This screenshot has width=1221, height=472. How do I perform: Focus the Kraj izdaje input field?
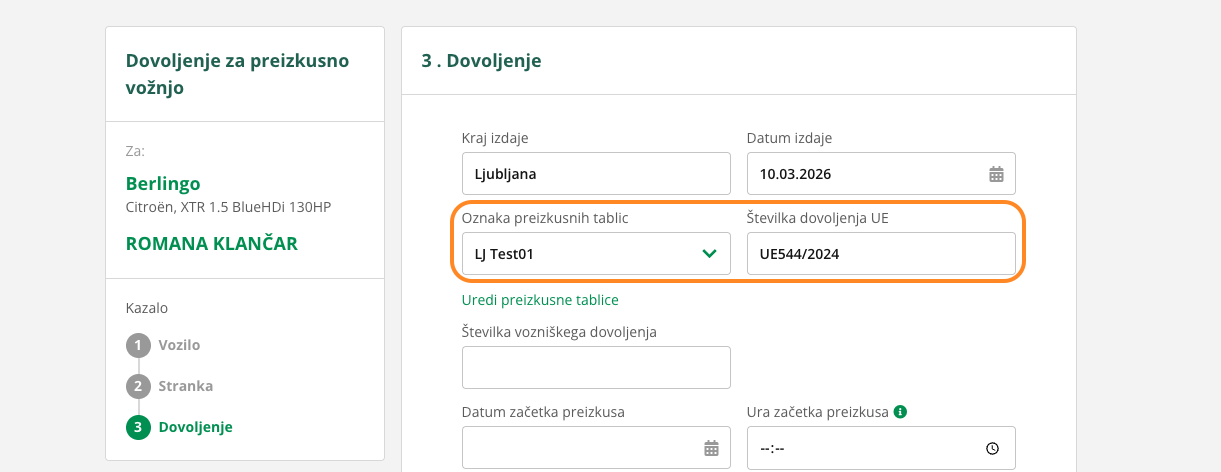(596, 174)
